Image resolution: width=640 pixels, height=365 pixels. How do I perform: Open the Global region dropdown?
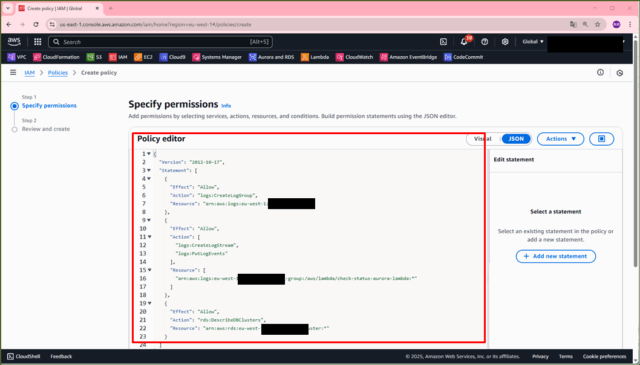[x=533, y=42]
